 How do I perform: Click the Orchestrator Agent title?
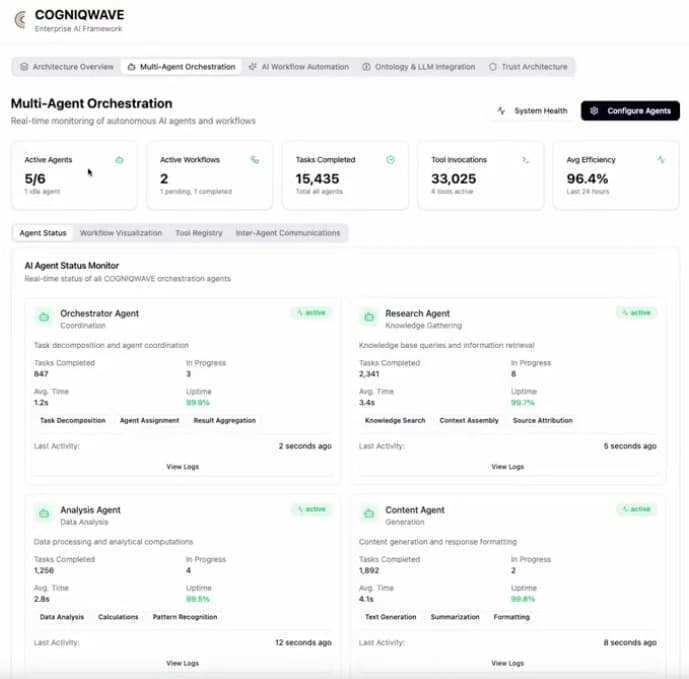click(x=99, y=313)
